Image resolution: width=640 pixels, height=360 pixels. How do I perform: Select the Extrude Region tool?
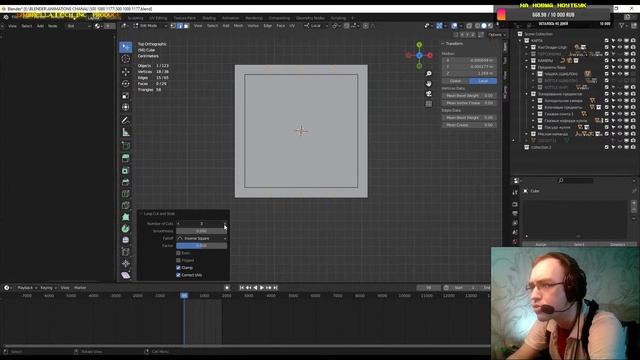pos(126,158)
